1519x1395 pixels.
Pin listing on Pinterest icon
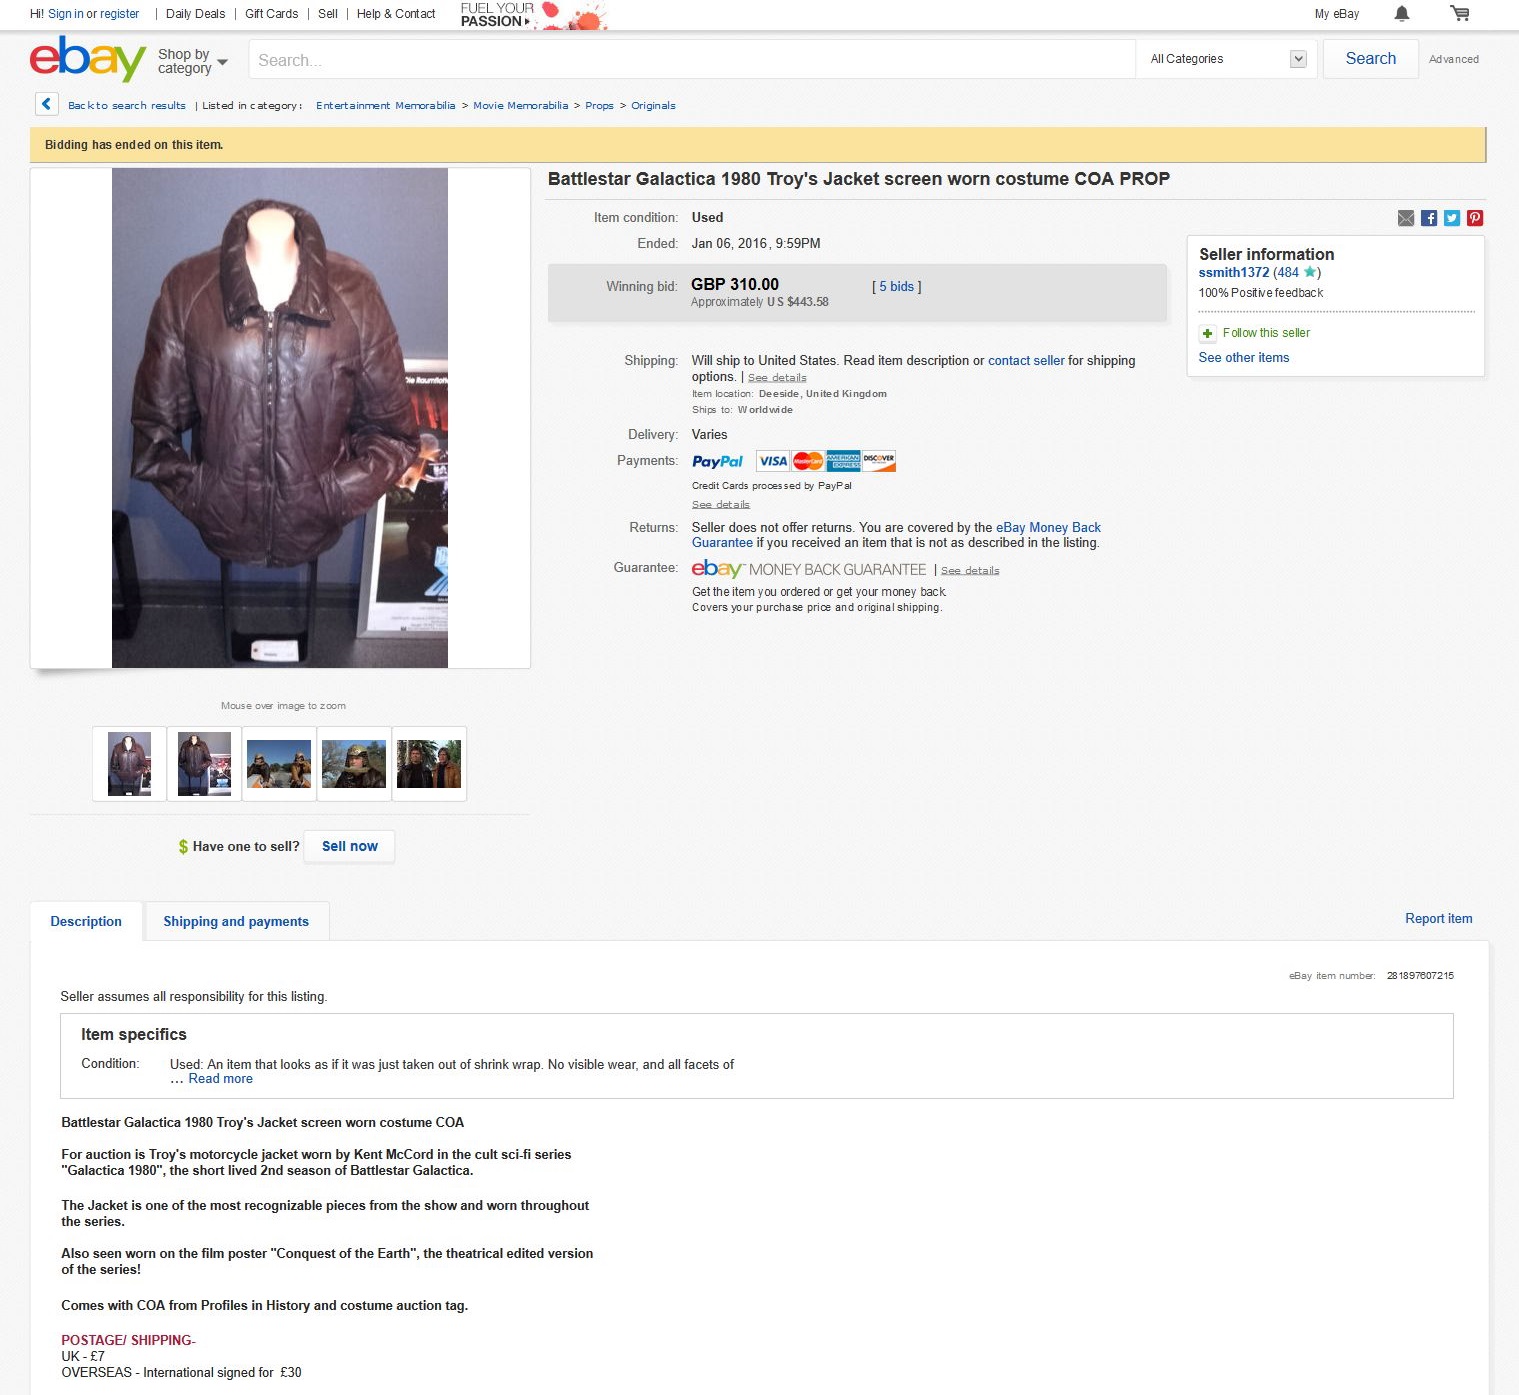click(x=1475, y=218)
